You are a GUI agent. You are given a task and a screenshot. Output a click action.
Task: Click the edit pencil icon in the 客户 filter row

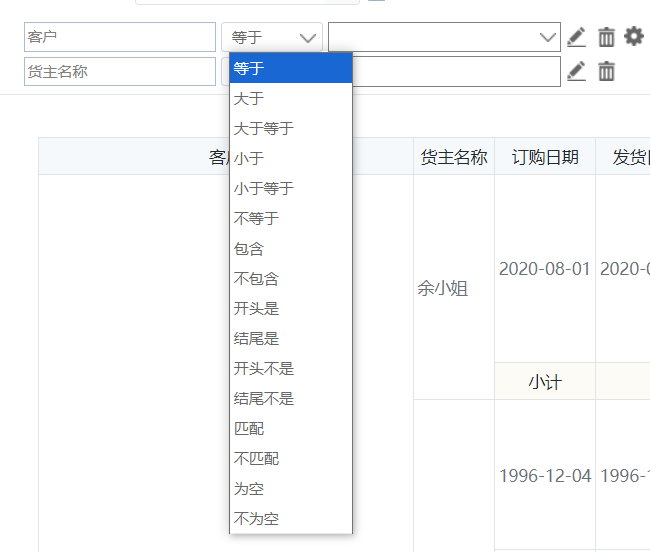point(576,37)
